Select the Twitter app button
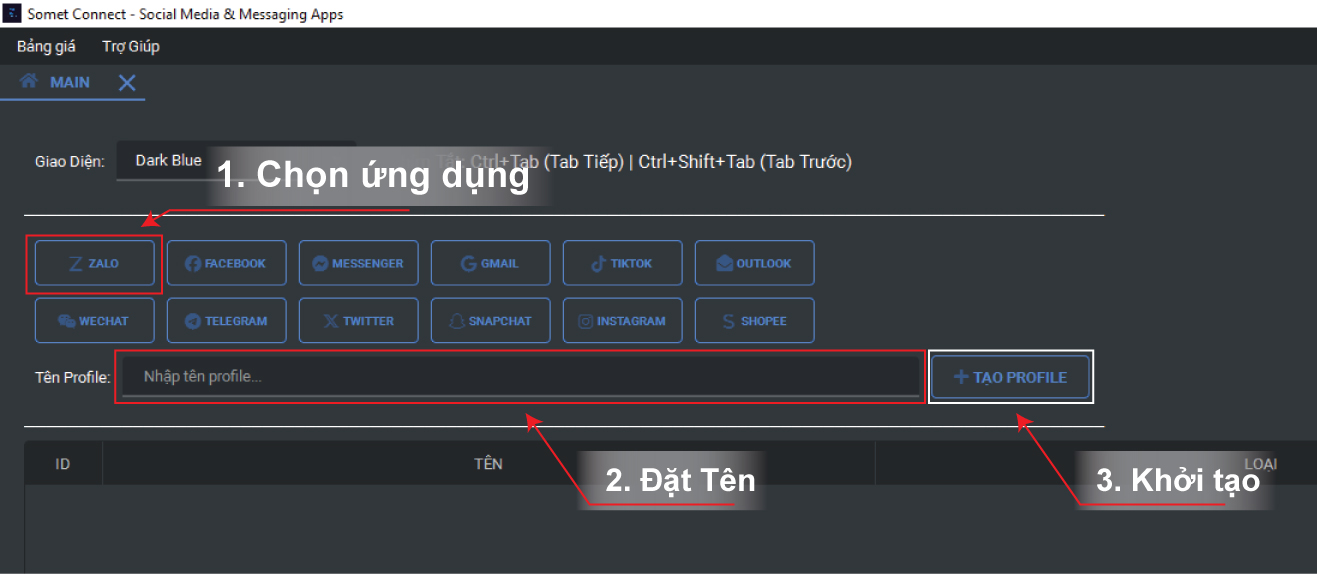Screen dimensions: 1317x574 tap(359, 321)
